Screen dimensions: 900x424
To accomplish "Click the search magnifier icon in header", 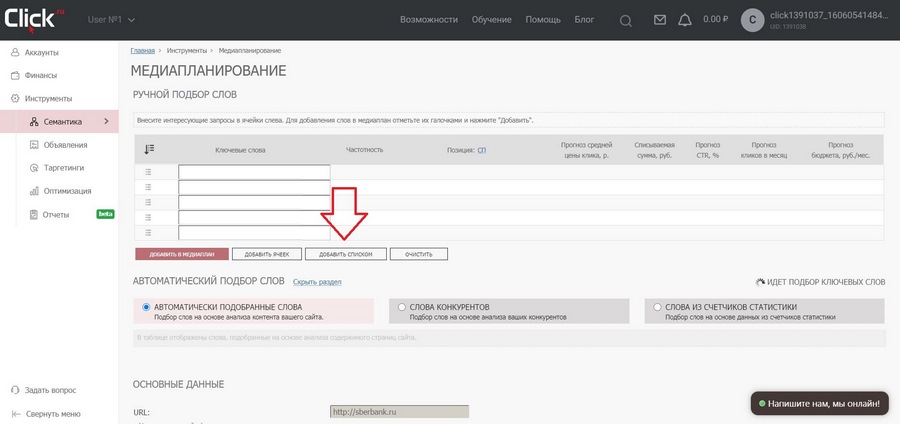I will tap(626, 20).
